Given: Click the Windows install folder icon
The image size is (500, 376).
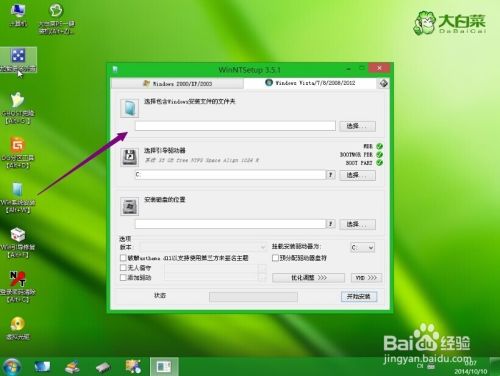Looking at the screenshot, I should (130, 108).
